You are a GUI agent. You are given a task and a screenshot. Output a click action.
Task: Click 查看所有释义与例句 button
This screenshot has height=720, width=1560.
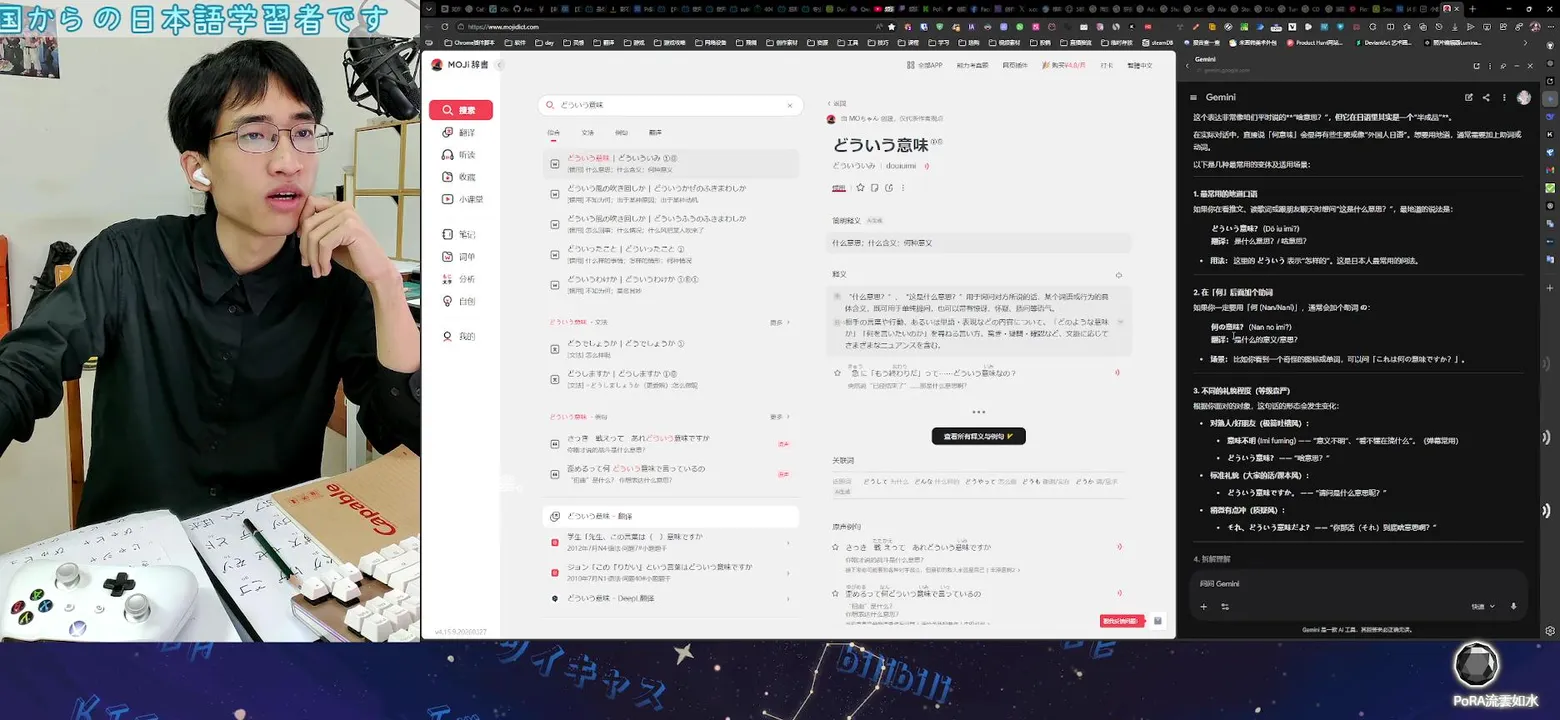click(x=978, y=436)
